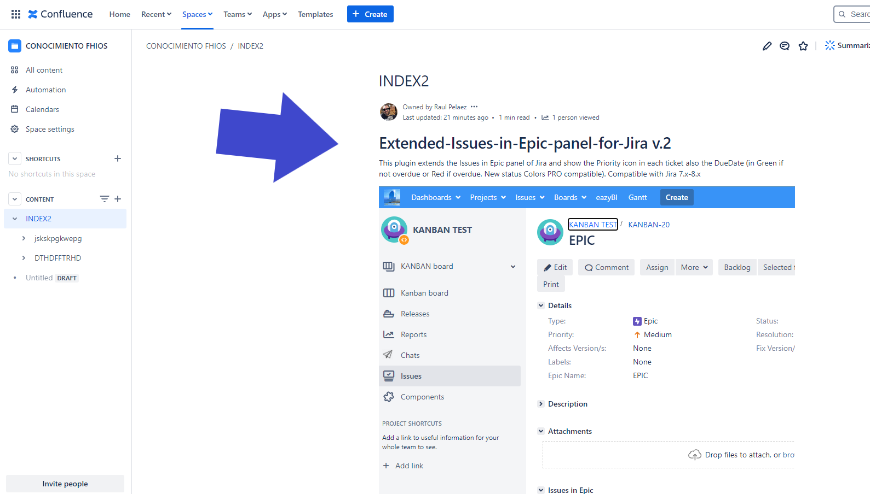Click the Extended-Issues-in-Epic-panel-for-Jira v.2 heading
The height and width of the screenshot is (494, 870).
525,143
